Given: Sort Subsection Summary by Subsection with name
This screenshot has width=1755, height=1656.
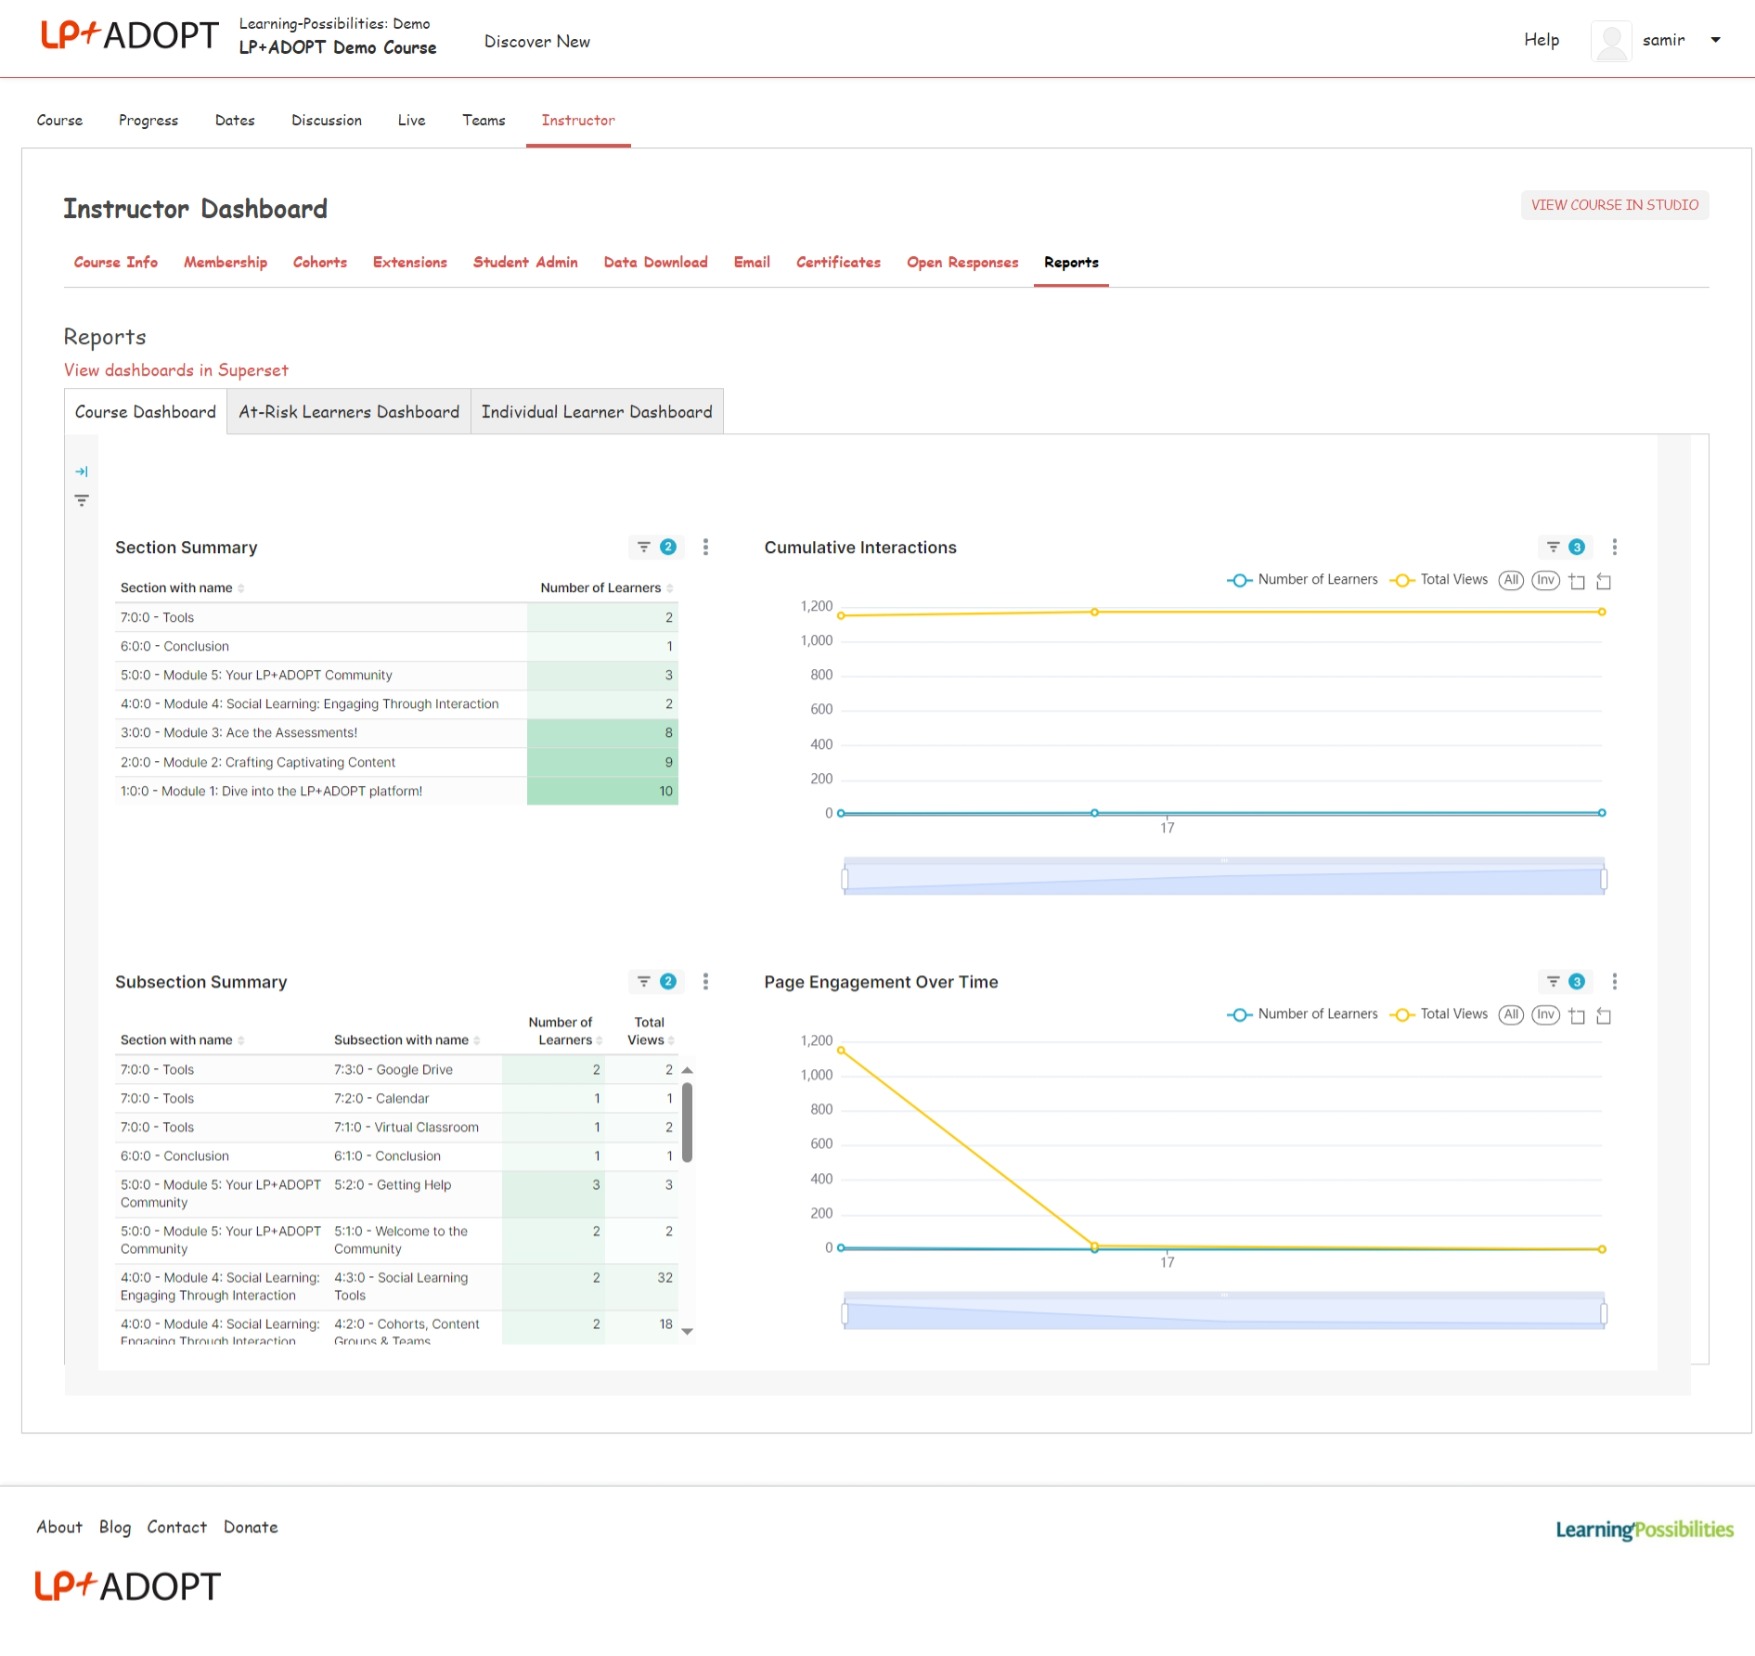Looking at the screenshot, I should pyautogui.click(x=406, y=1040).
